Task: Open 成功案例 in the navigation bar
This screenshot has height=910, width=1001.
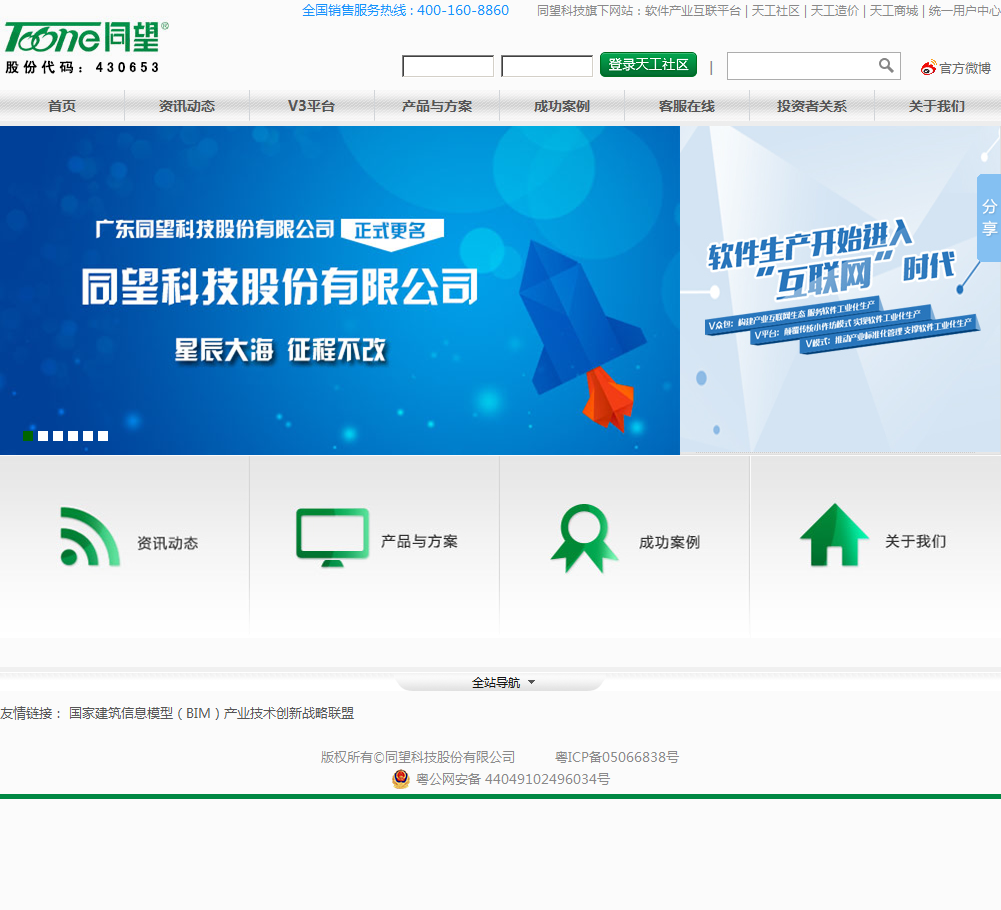Action: (562, 106)
